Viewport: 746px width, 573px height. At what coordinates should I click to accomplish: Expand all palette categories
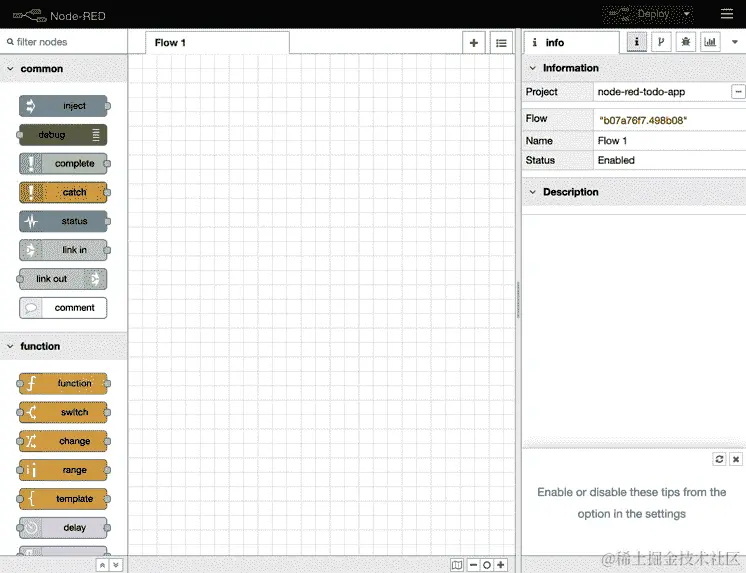(116, 565)
